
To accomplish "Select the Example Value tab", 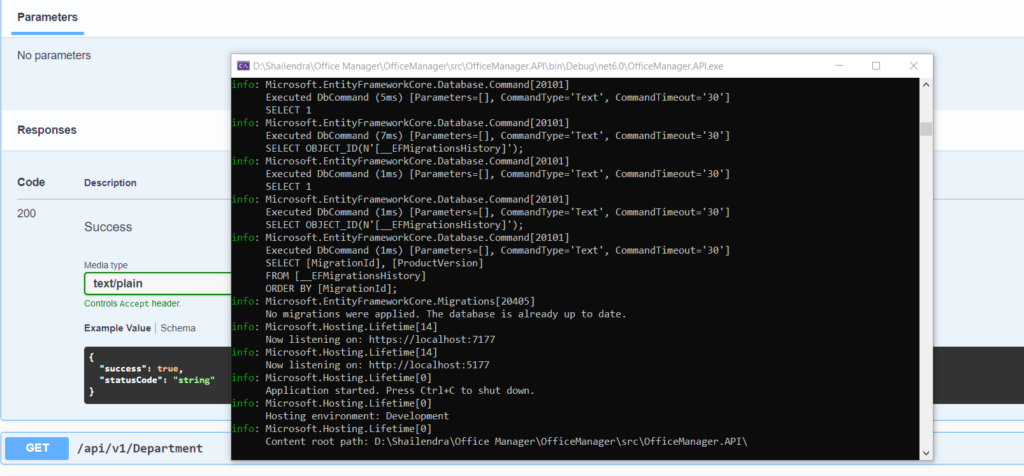I will pos(117,328).
